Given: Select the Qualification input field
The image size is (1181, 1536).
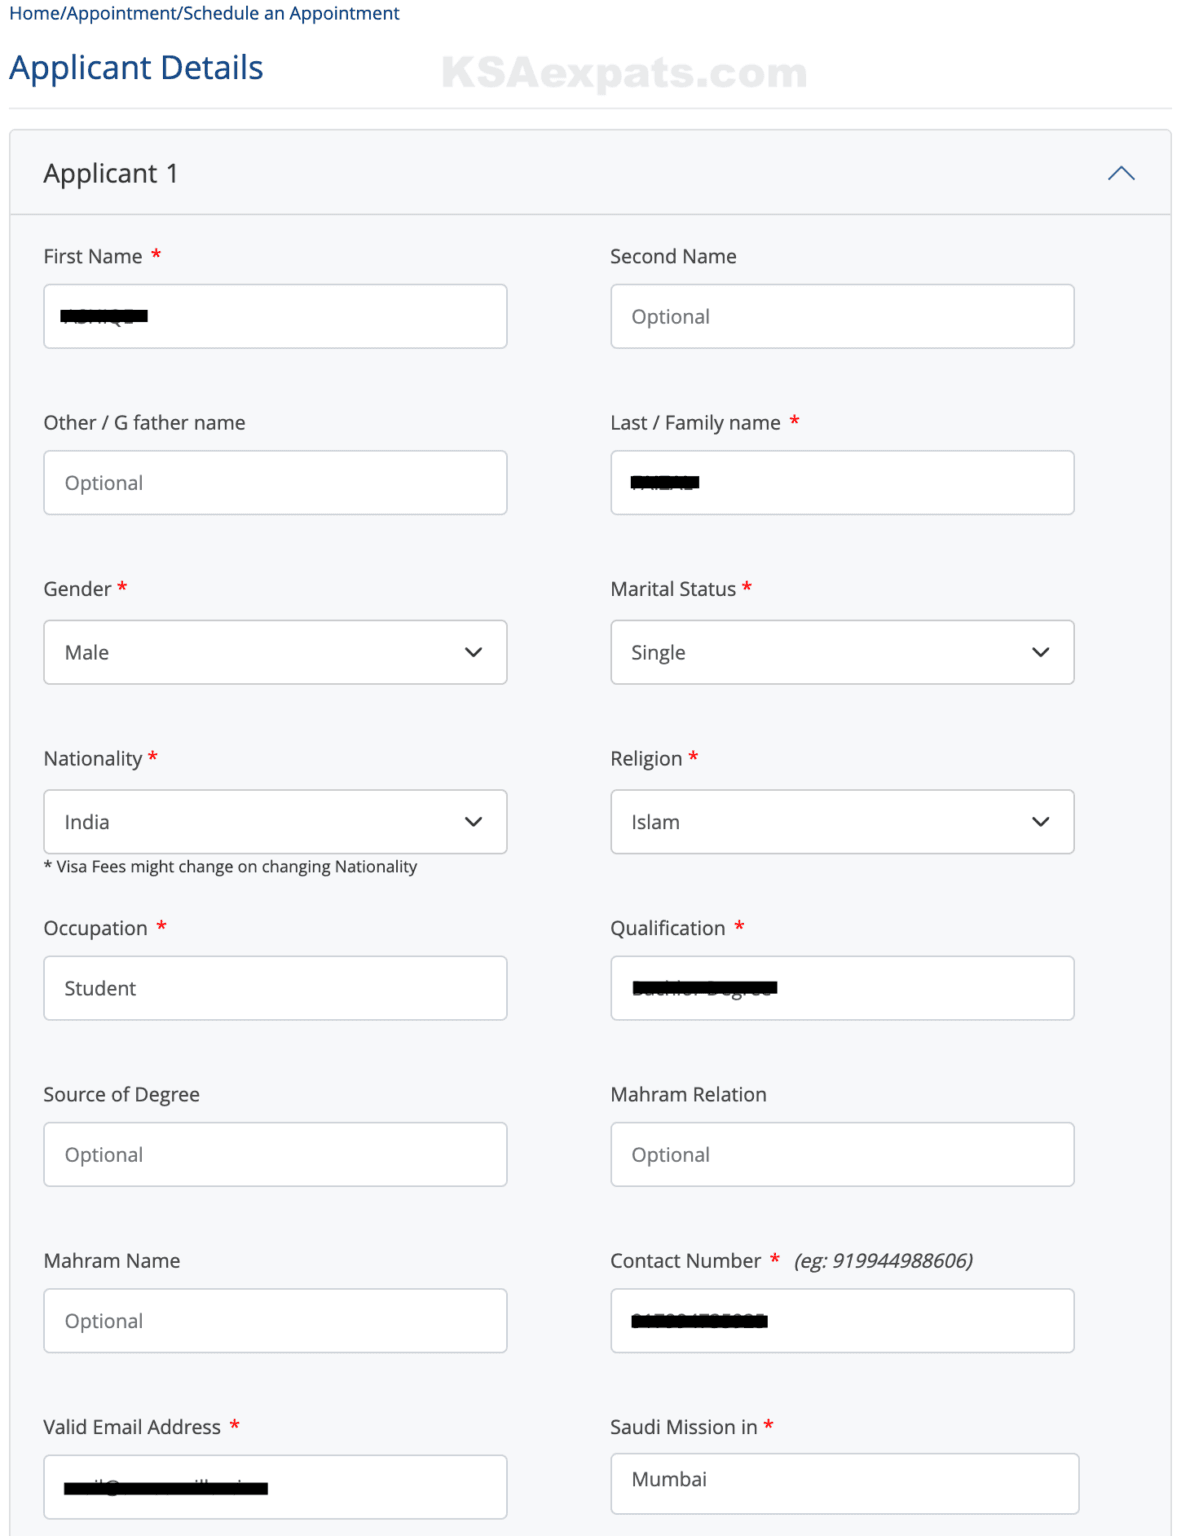Looking at the screenshot, I should point(841,987).
